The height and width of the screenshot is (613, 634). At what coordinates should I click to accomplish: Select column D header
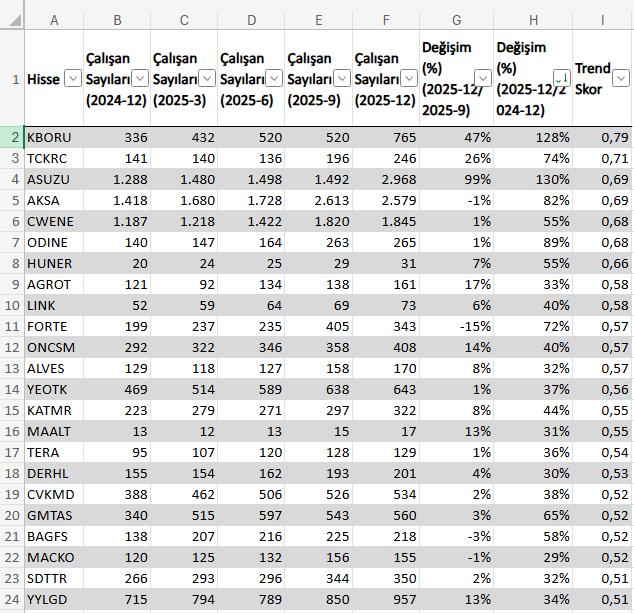251,20
